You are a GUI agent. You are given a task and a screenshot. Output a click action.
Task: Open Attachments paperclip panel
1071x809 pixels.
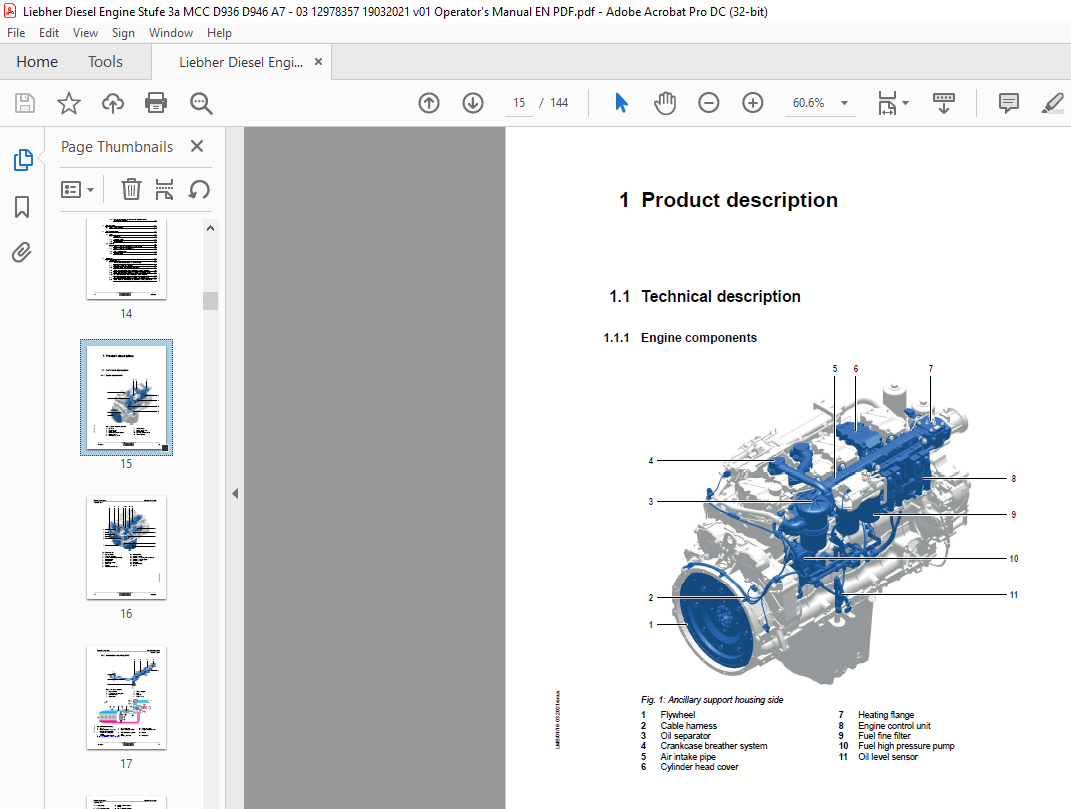(22, 253)
